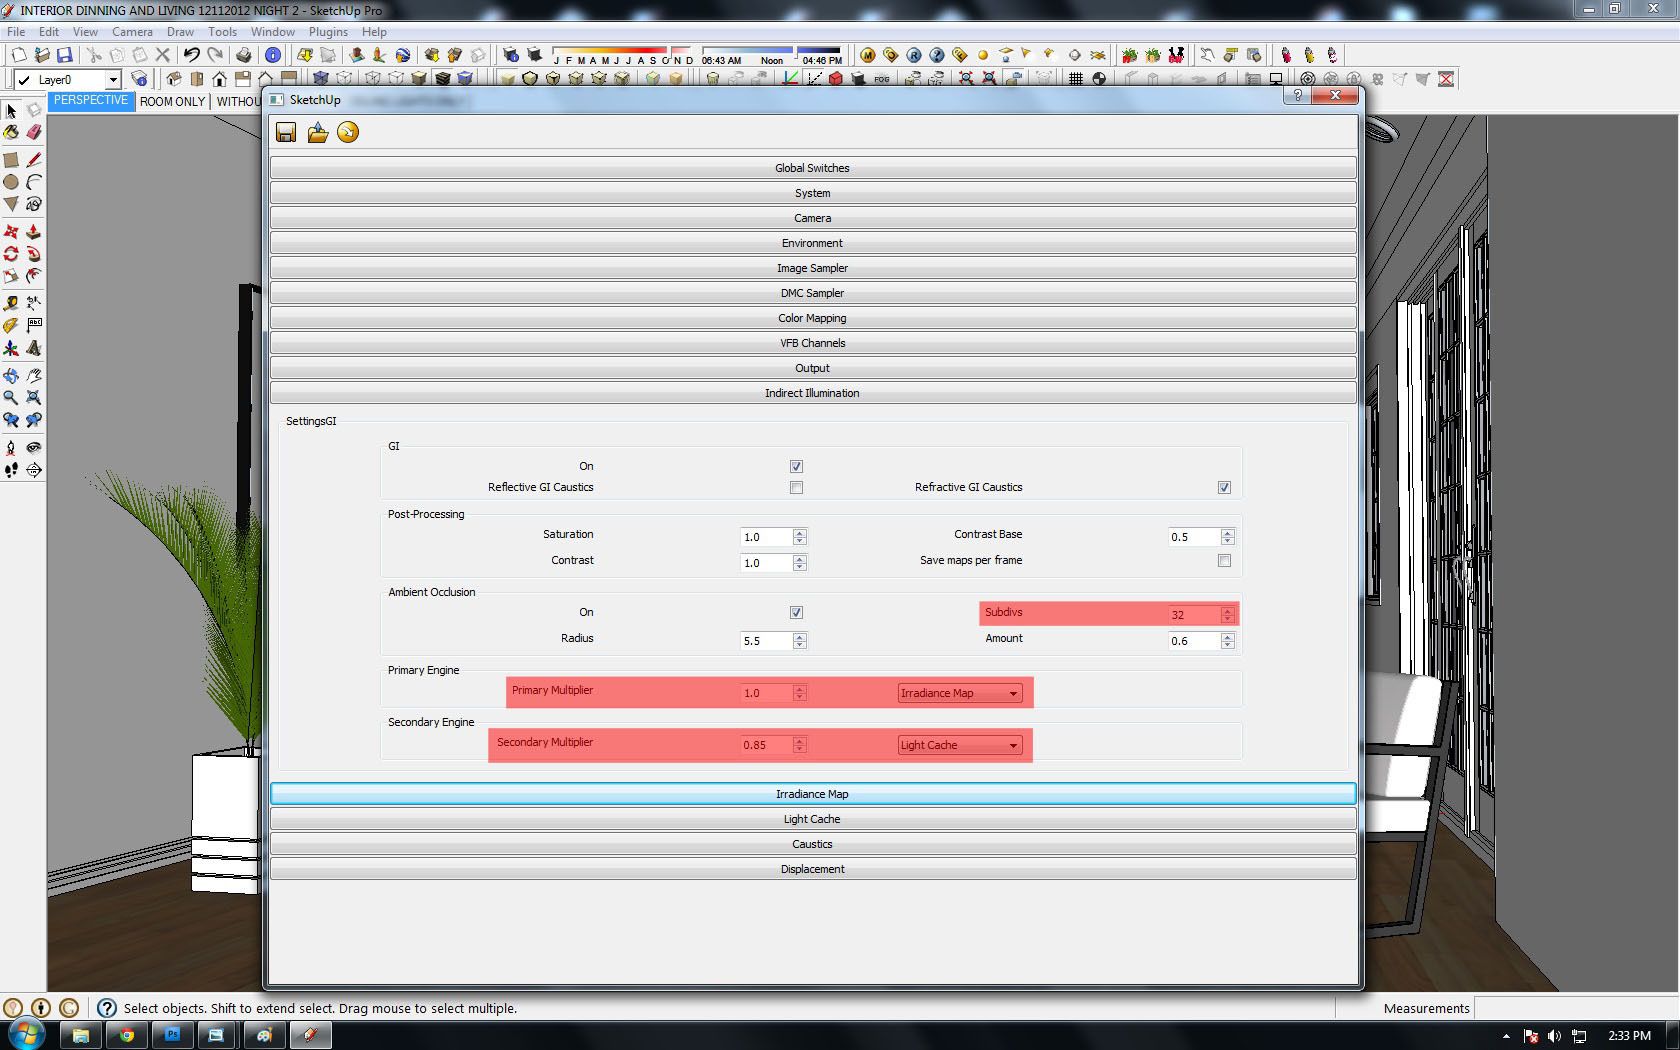Activate the Pan hand tool
The image size is (1680, 1050).
(34, 376)
